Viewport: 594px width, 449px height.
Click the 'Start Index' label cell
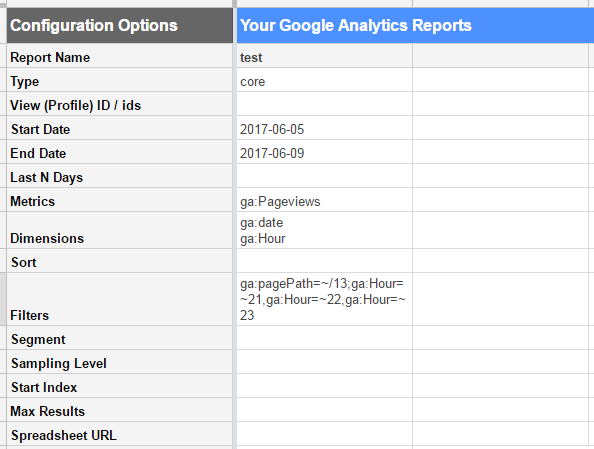120,386
